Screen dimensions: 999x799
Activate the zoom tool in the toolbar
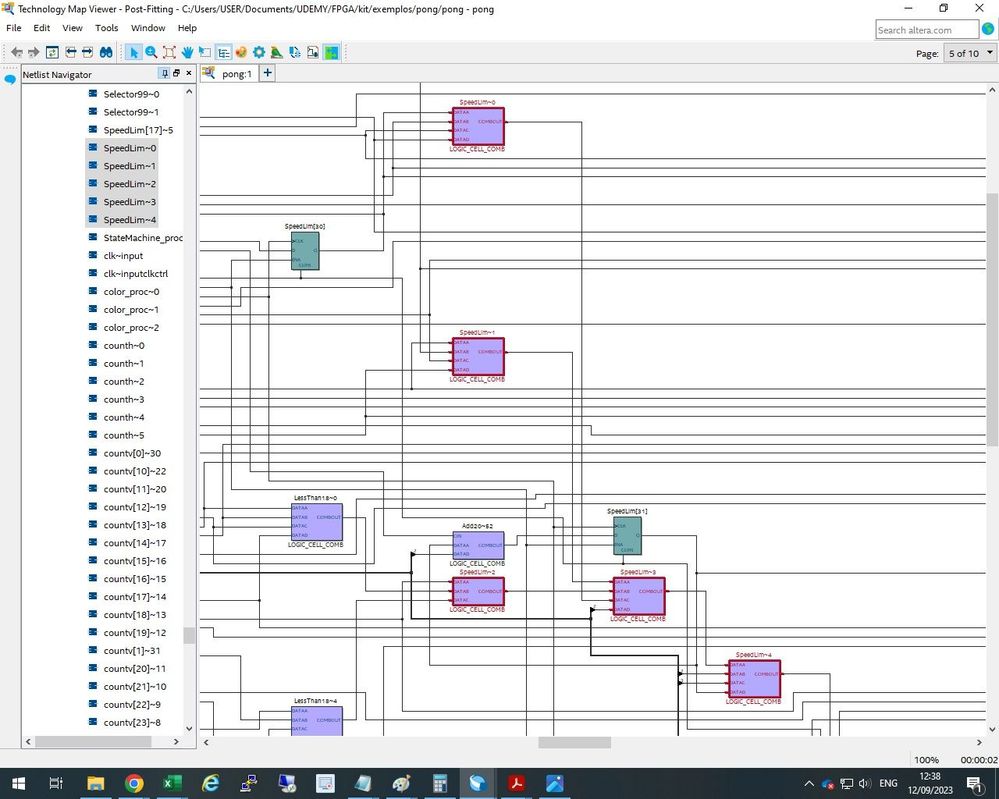tap(151, 52)
